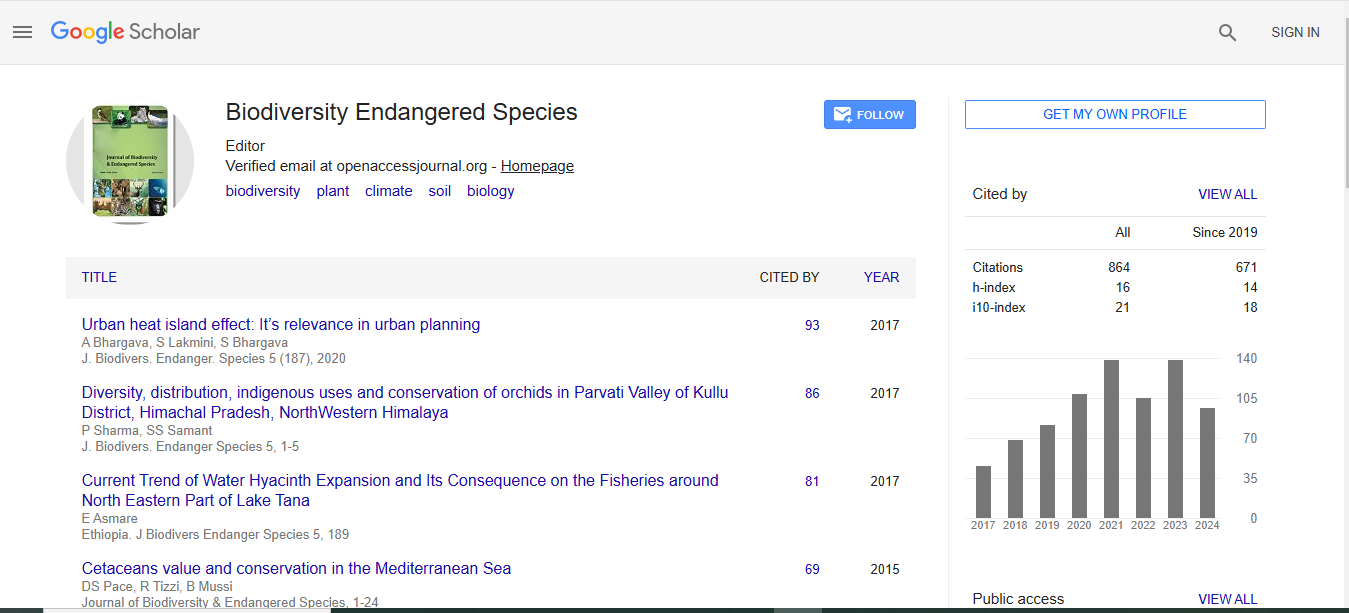Open Public access View All link
The height and width of the screenshot is (613, 1349).
click(1227, 599)
